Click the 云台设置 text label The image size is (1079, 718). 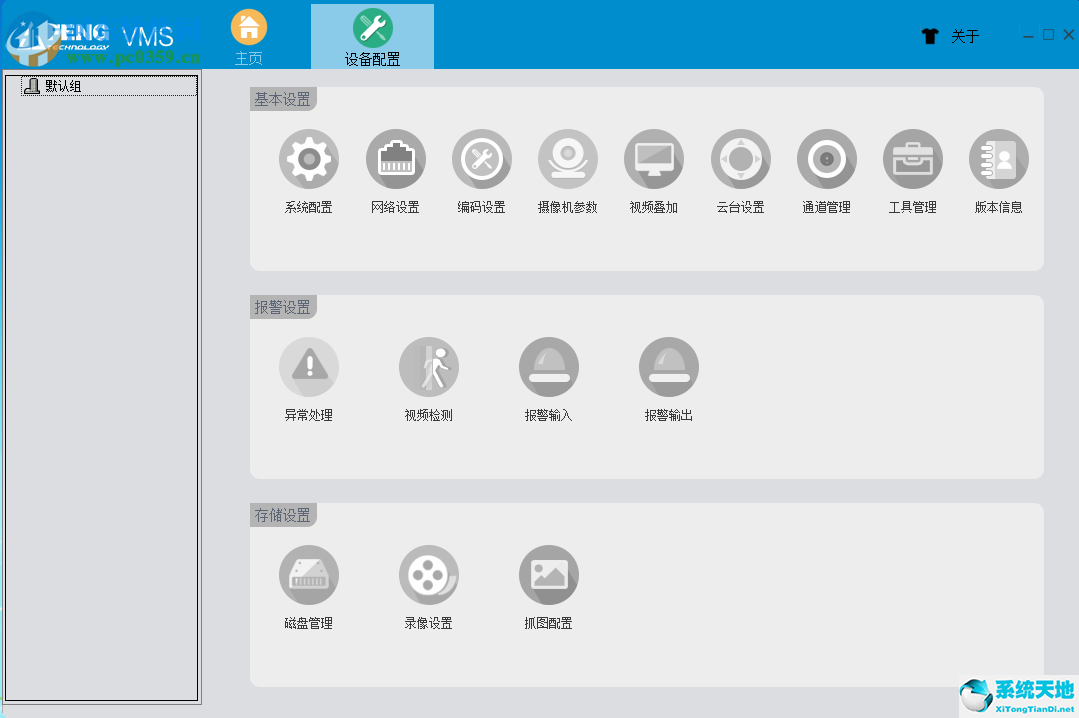pos(740,207)
